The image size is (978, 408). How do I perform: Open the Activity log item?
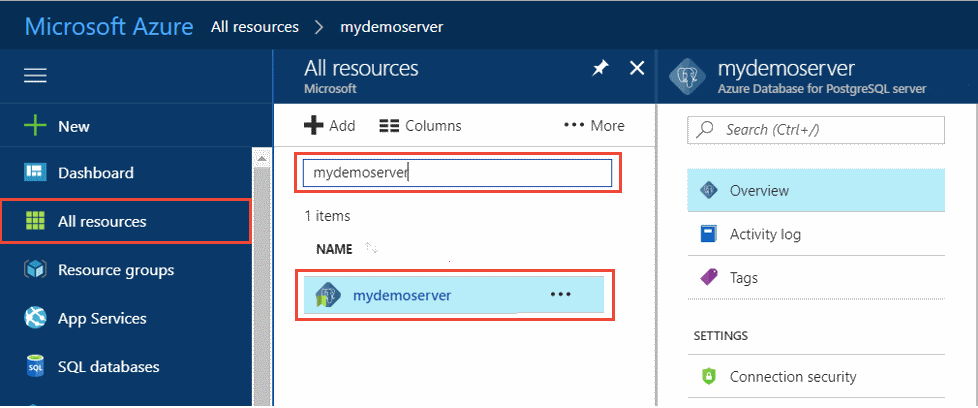[816, 235]
